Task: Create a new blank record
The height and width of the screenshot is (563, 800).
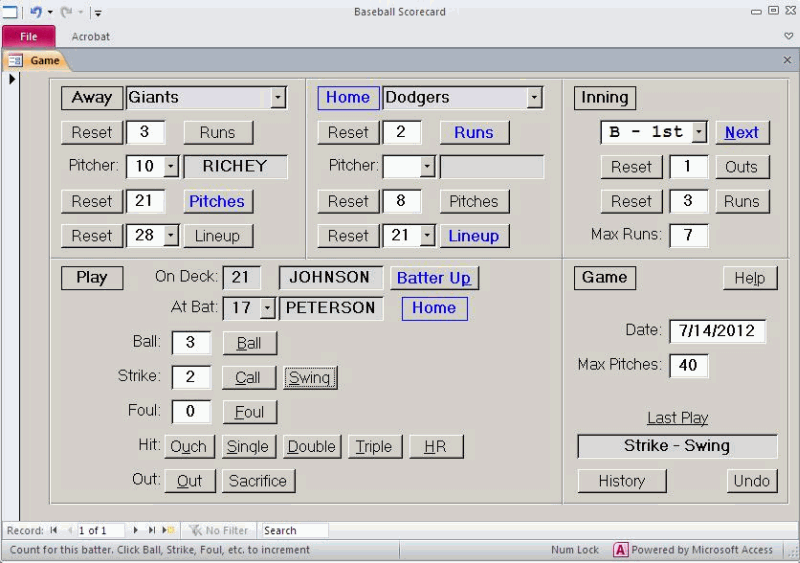Action: click(x=168, y=530)
